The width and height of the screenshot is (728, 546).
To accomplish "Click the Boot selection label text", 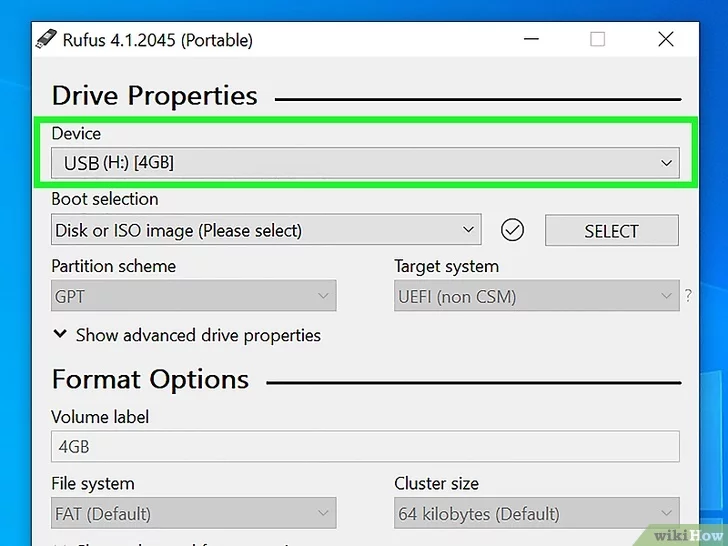I will pyautogui.click(x=105, y=199).
